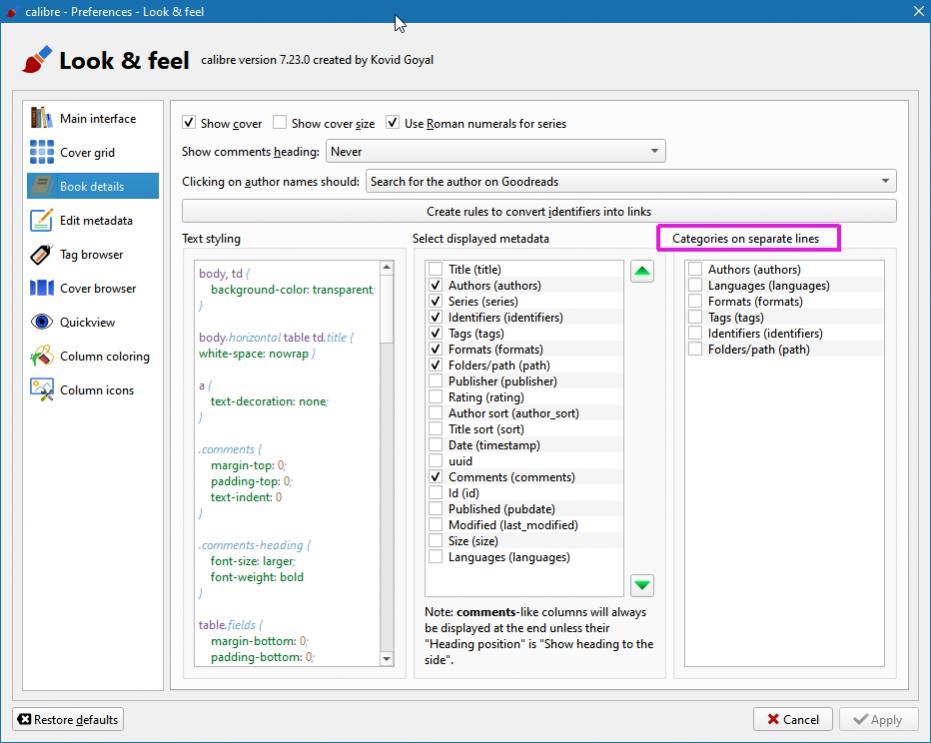The width and height of the screenshot is (931, 743).
Task: Check Publisher (publisher) in displayed metadata
Action: pos(435,381)
